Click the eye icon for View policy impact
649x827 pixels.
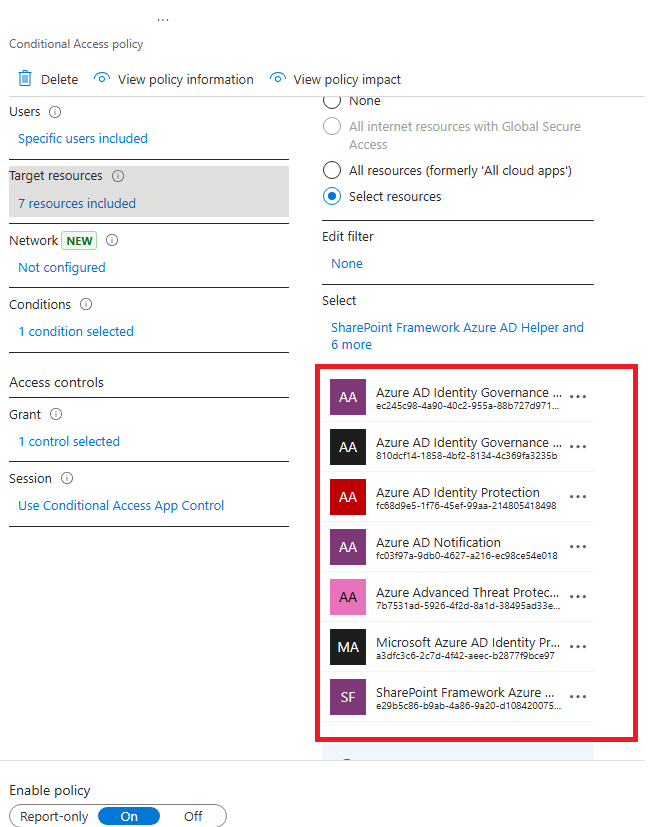(x=277, y=78)
